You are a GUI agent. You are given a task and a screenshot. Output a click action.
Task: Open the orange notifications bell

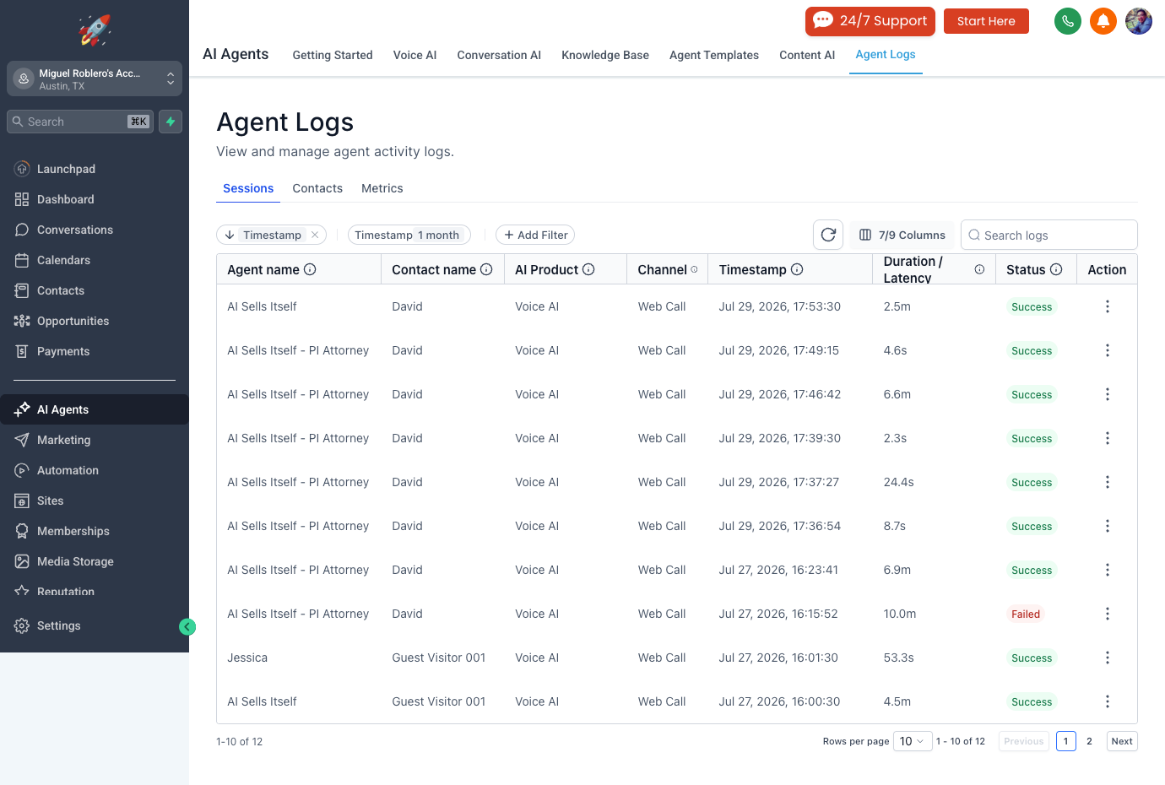[x=1103, y=21]
